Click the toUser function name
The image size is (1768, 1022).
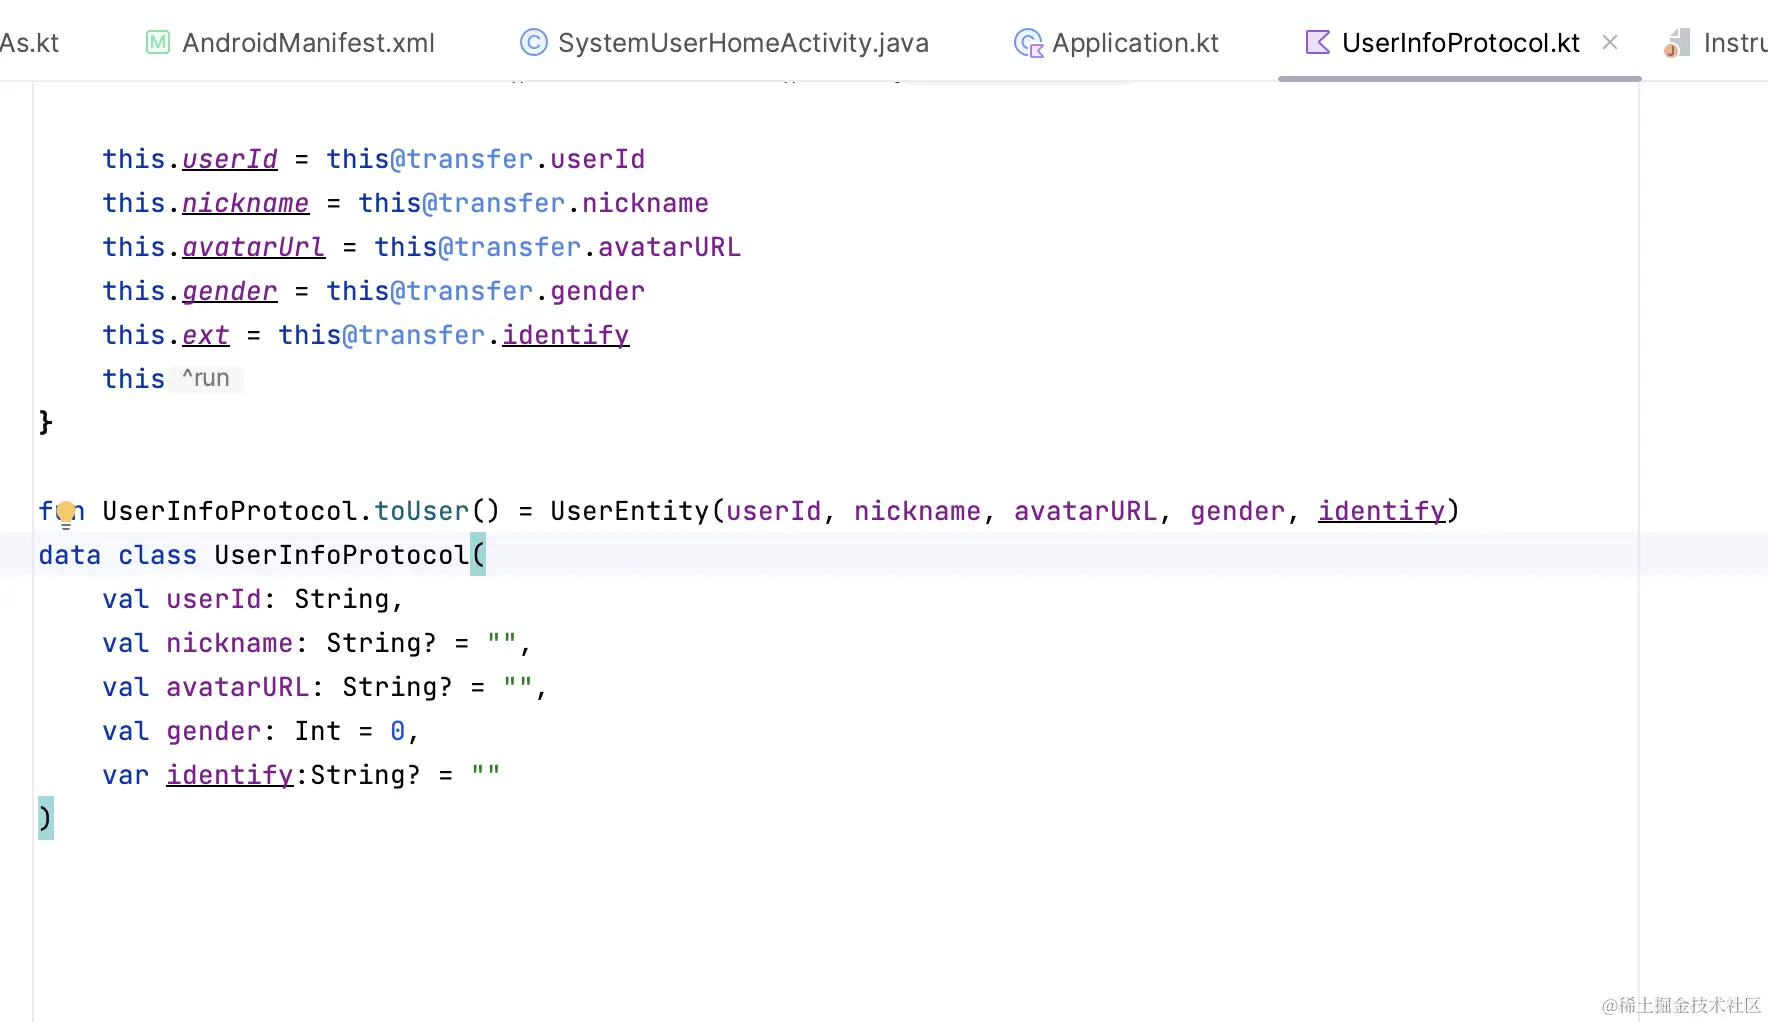point(421,511)
